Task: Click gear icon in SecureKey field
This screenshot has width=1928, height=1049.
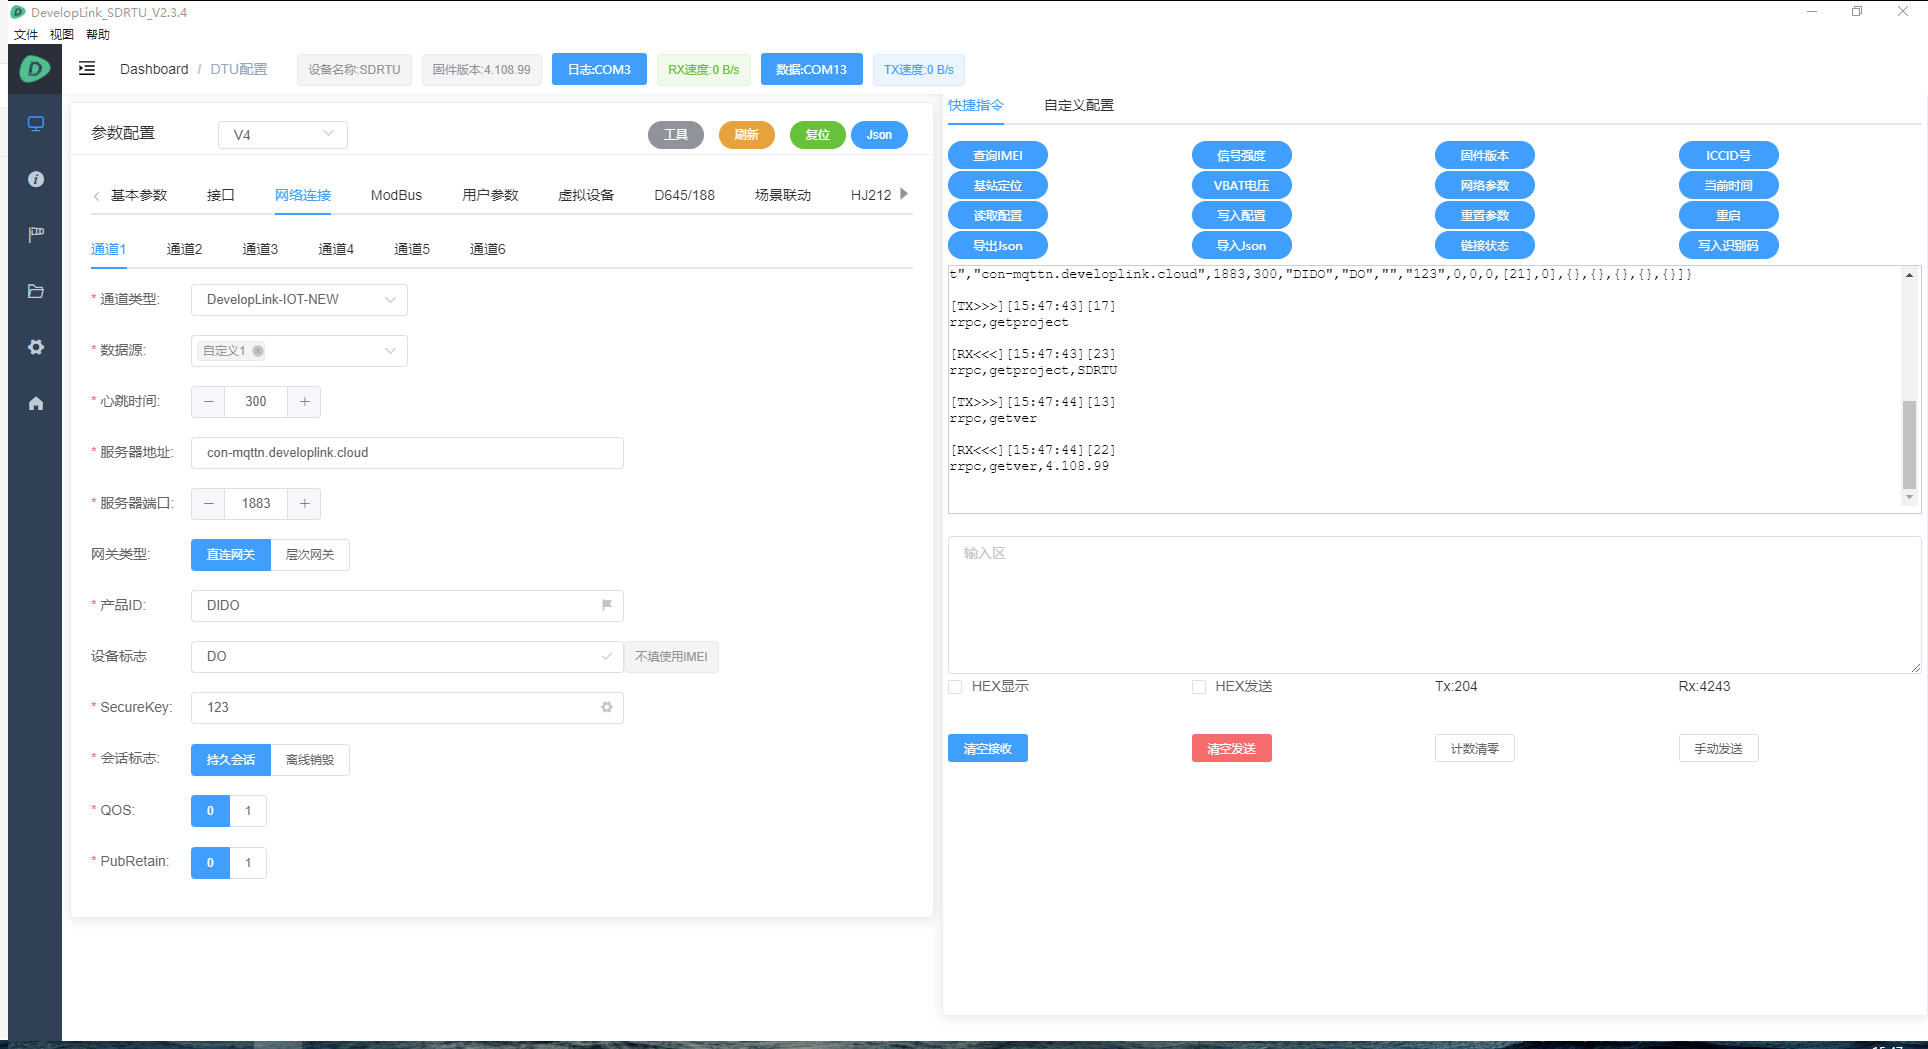Action: pos(606,707)
